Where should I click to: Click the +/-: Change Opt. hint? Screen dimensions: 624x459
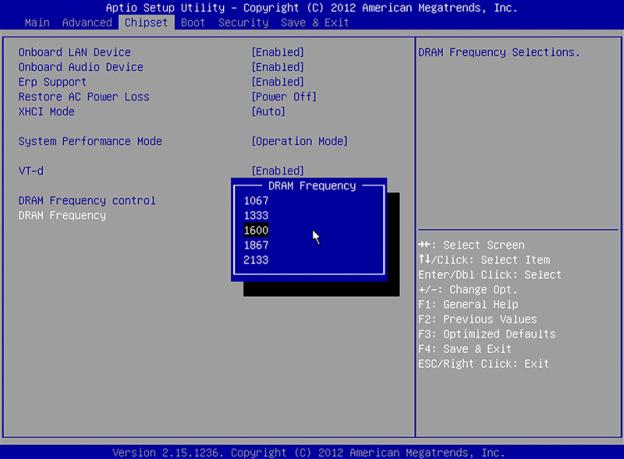pyautogui.click(x=468, y=290)
